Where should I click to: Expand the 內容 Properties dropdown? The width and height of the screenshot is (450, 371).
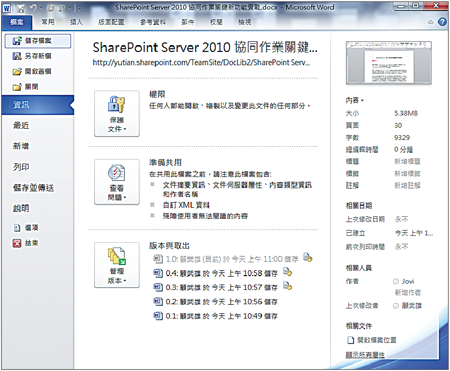tap(355, 100)
